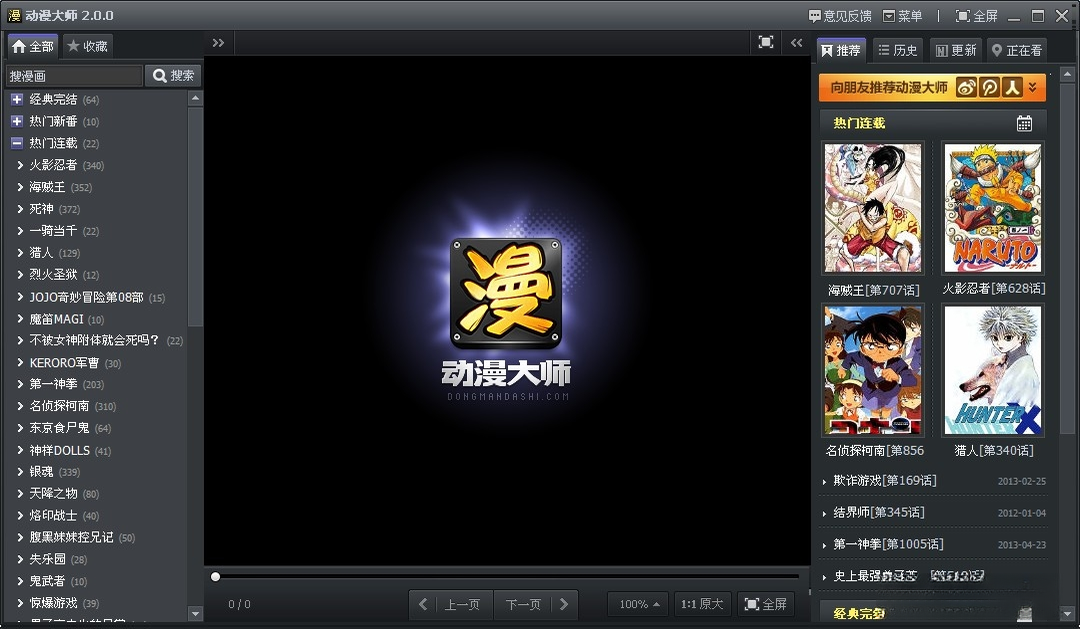Viewport: 1080px width, 629px height.
Task: Select 魔笛MAGI in the list
Action: pyautogui.click(x=56, y=319)
